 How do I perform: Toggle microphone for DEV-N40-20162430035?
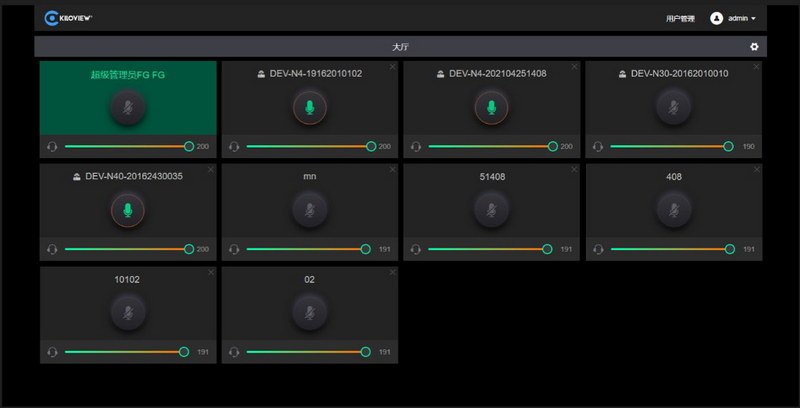[127, 210]
